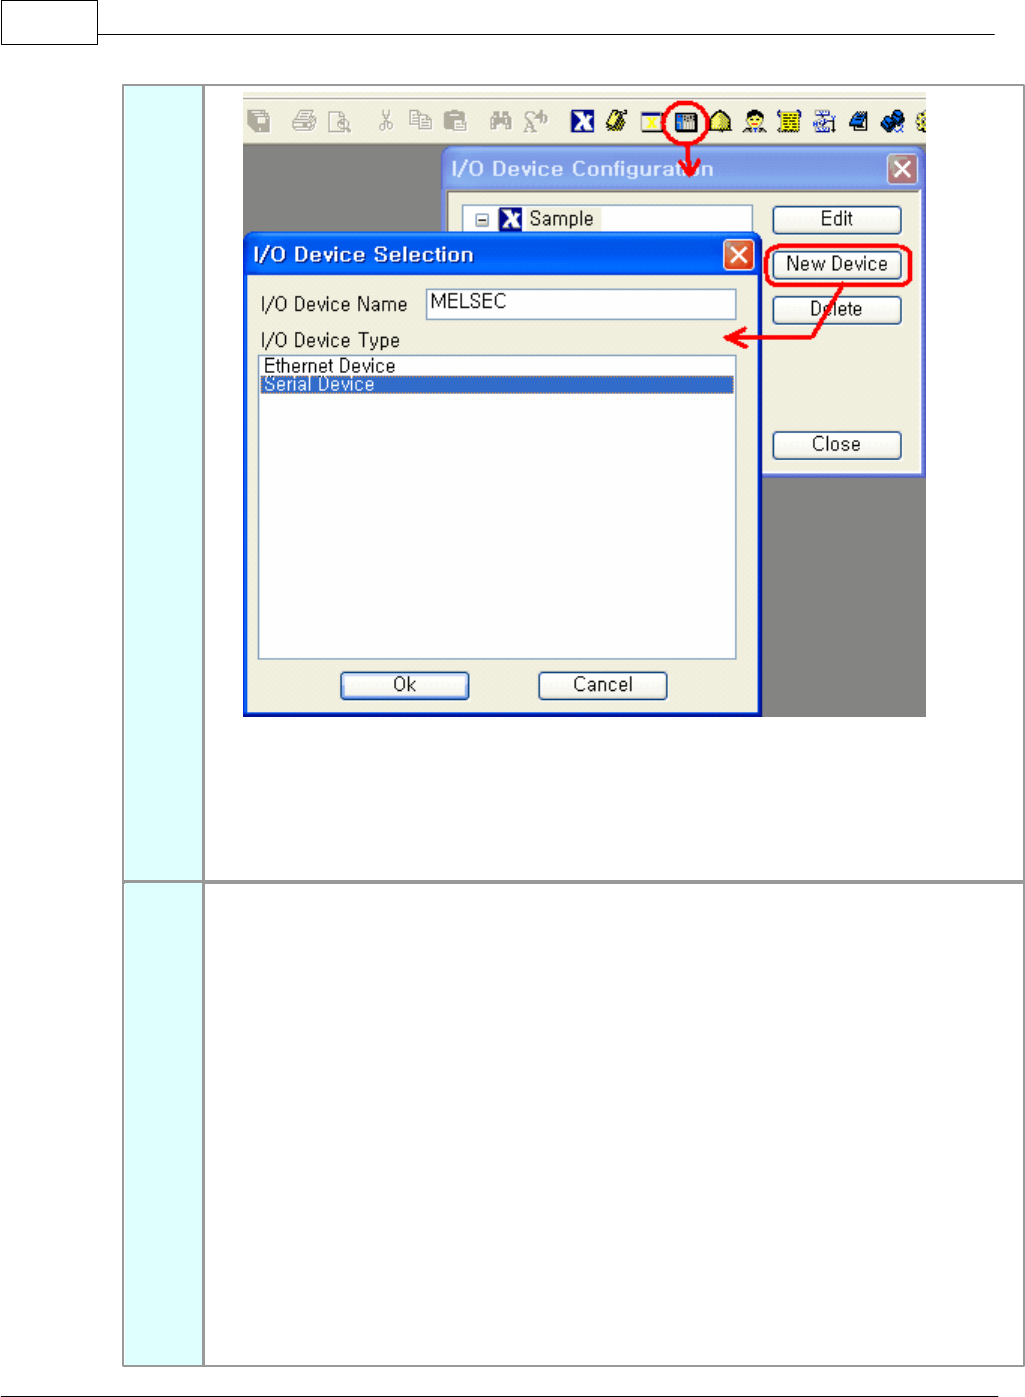The width and height of the screenshot is (1025, 1397).
Task: Click the New Device button
Action: pyautogui.click(x=837, y=264)
